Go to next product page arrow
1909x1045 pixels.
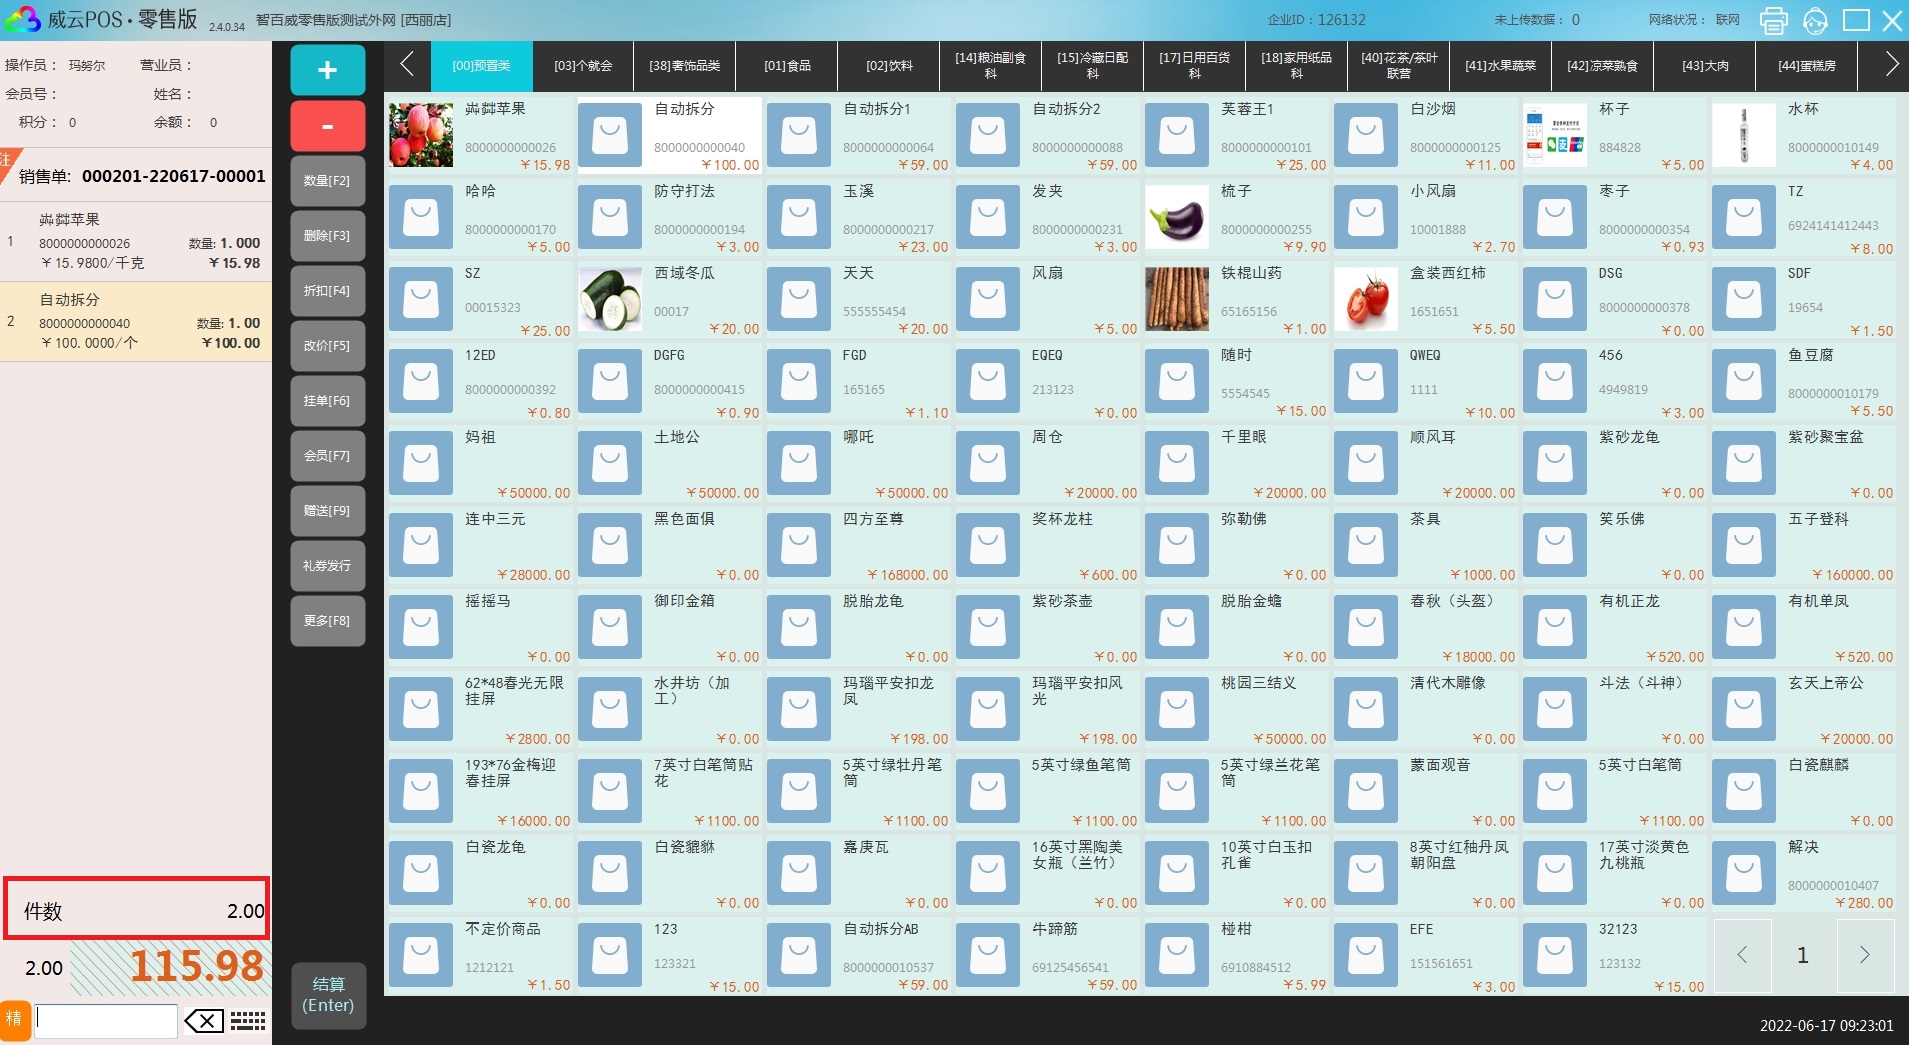tap(1864, 955)
